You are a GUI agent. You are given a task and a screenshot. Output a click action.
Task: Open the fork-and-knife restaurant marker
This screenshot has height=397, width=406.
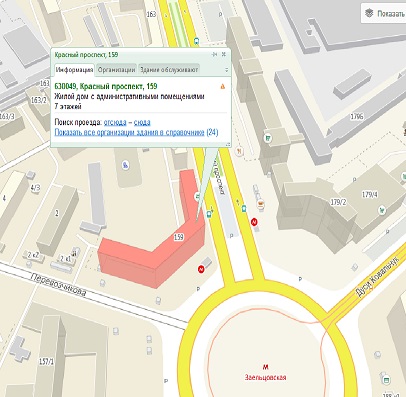[x=239, y=151]
